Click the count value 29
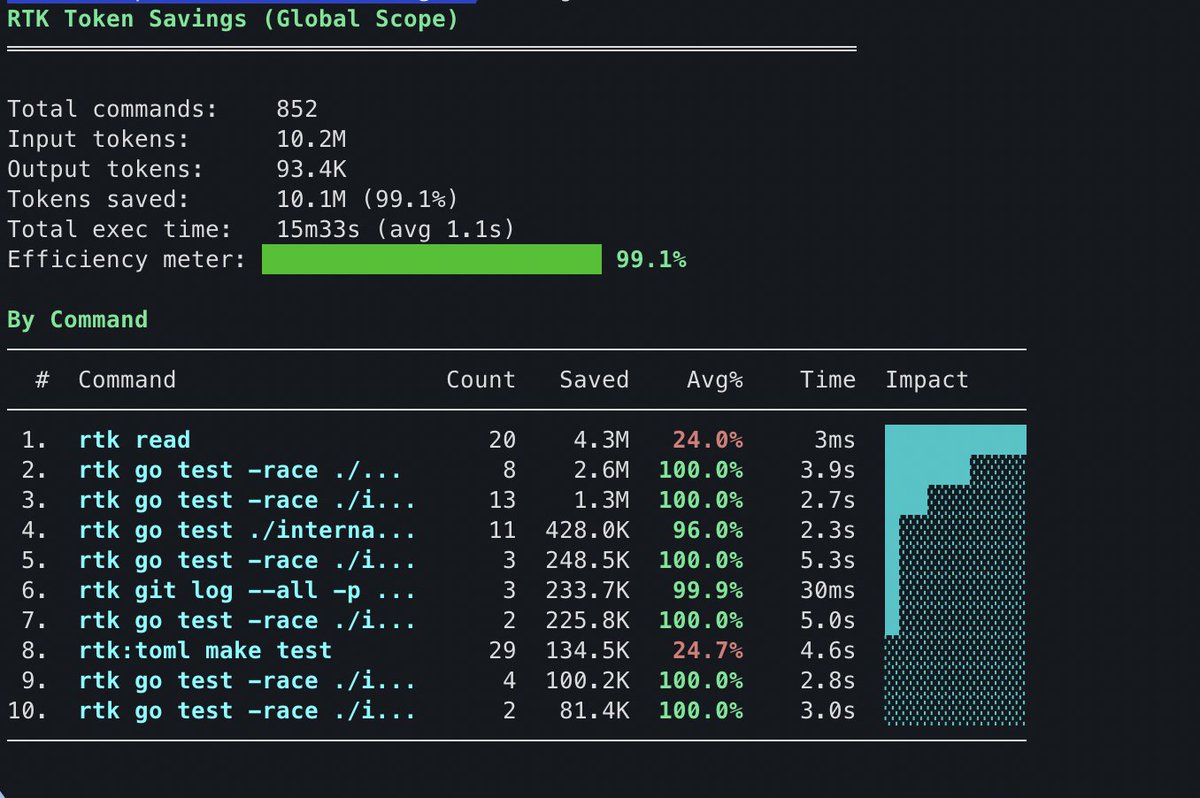The width and height of the screenshot is (1200, 798). [x=502, y=650]
